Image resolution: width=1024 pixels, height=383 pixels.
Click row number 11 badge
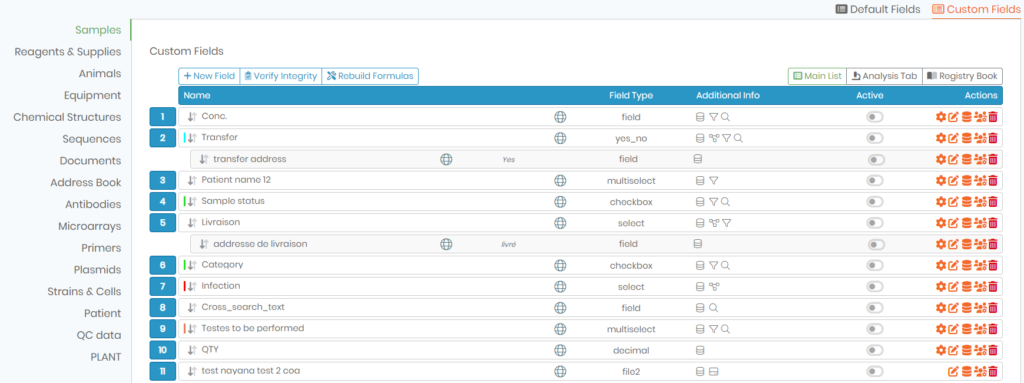163,371
